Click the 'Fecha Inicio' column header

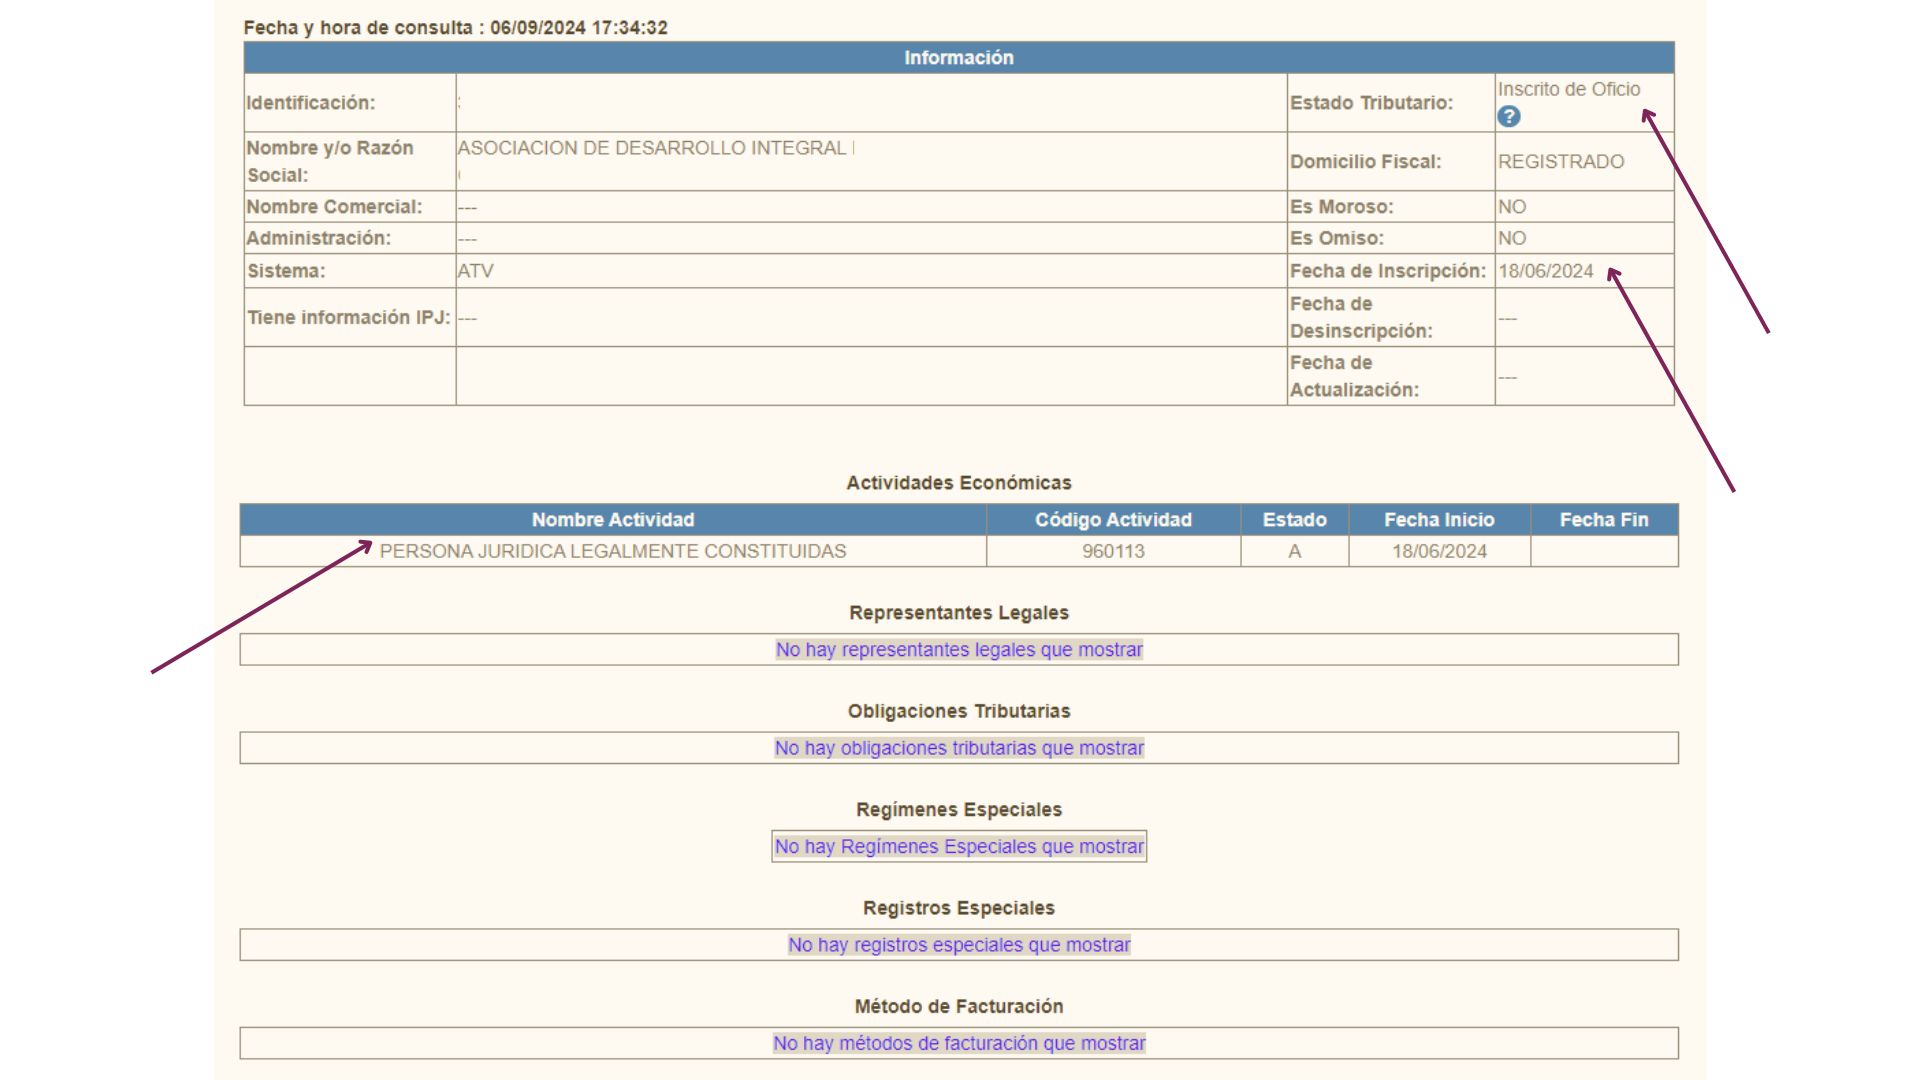click(1438, 520)
